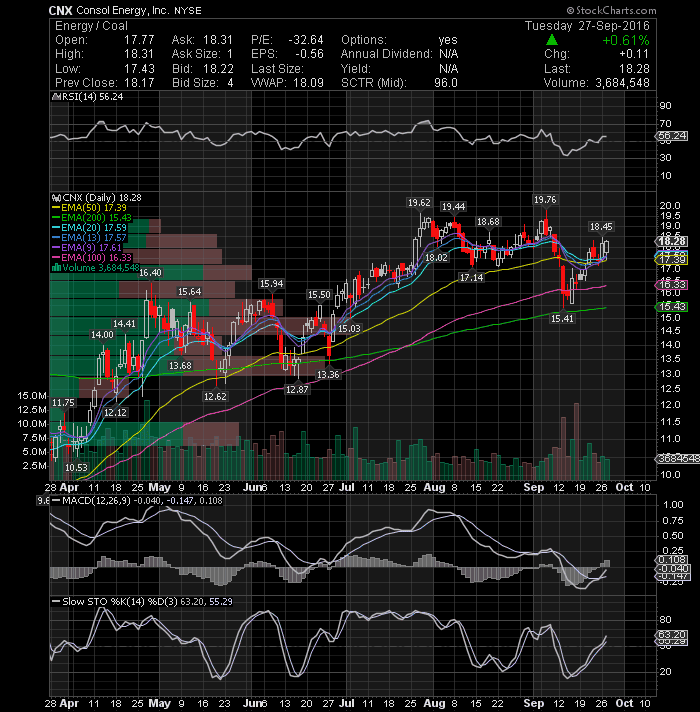Click the EPS value -0.56
The height and width of the screenshot is (712, 700).
pyautogui.click(x=309, y=54)
